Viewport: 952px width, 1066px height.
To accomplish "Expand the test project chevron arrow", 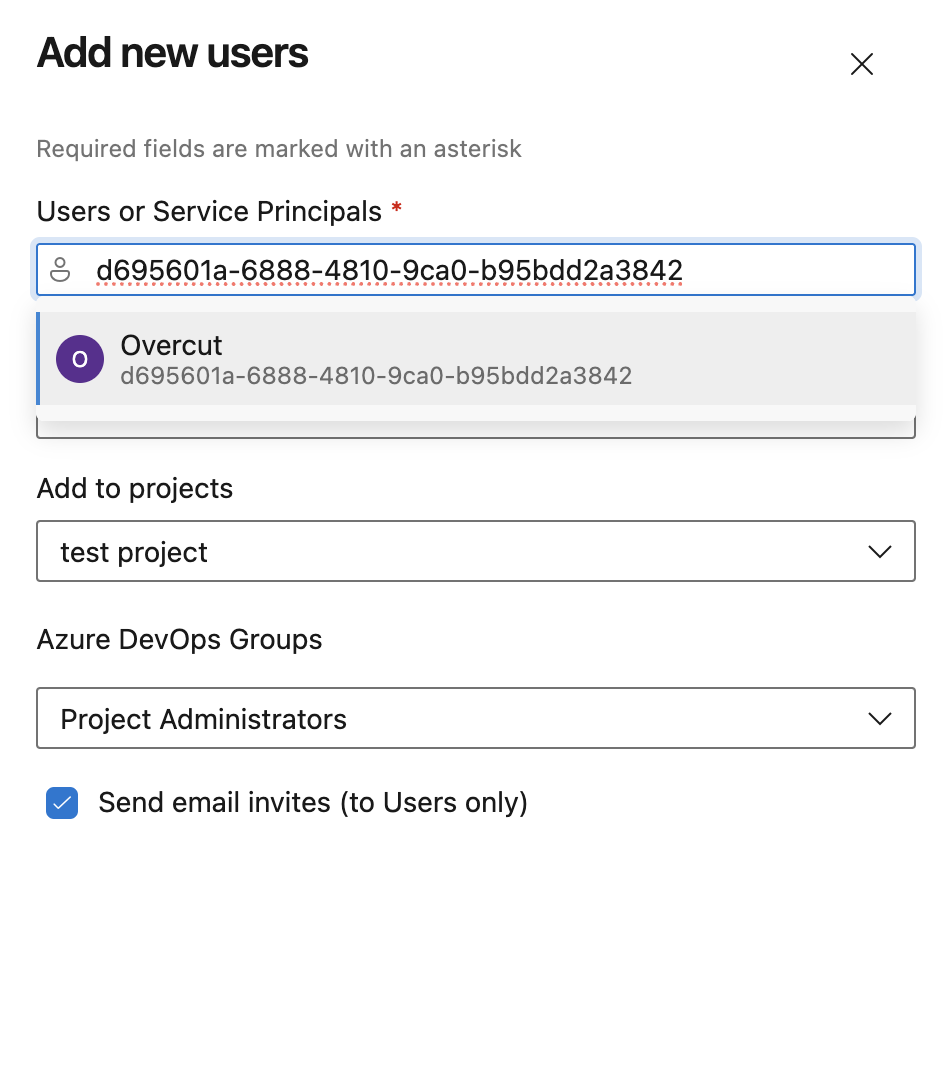I will (x=880, y=551).
